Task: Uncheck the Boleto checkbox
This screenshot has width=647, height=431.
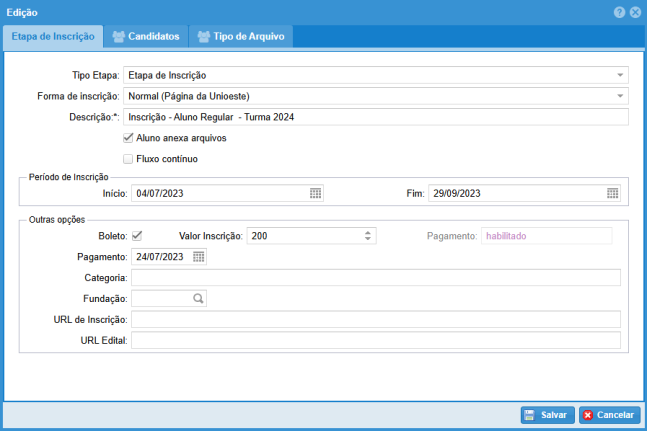Action: 137,236
